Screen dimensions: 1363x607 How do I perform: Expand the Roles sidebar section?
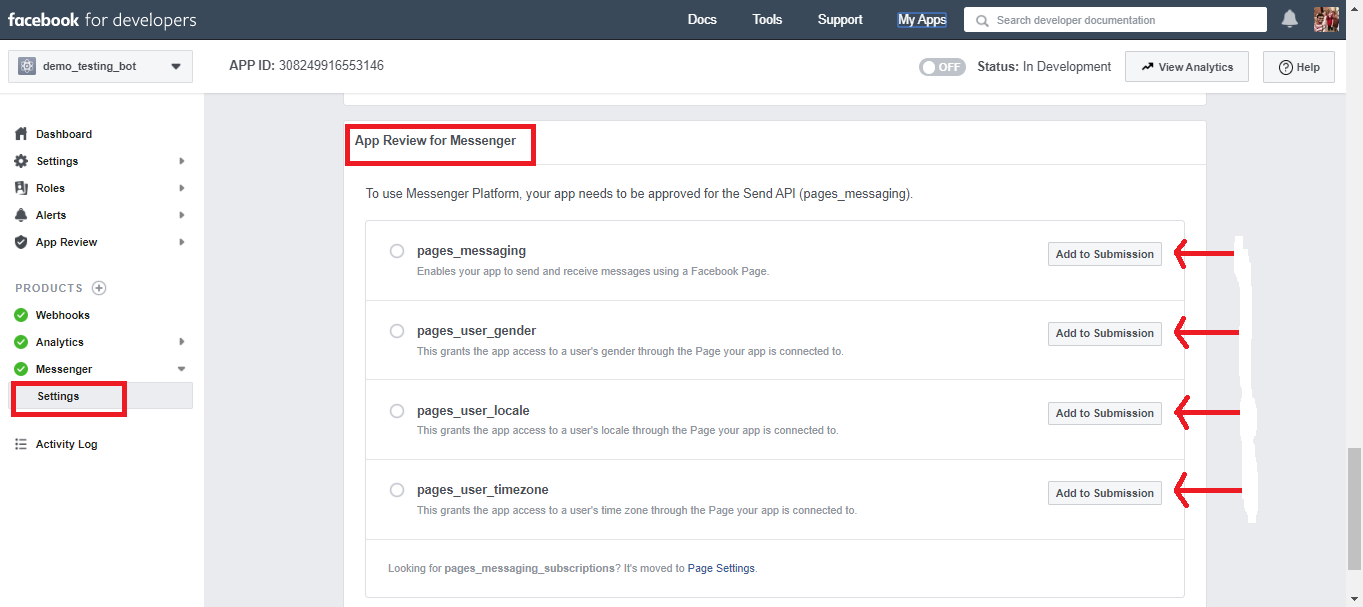(181, 187)
